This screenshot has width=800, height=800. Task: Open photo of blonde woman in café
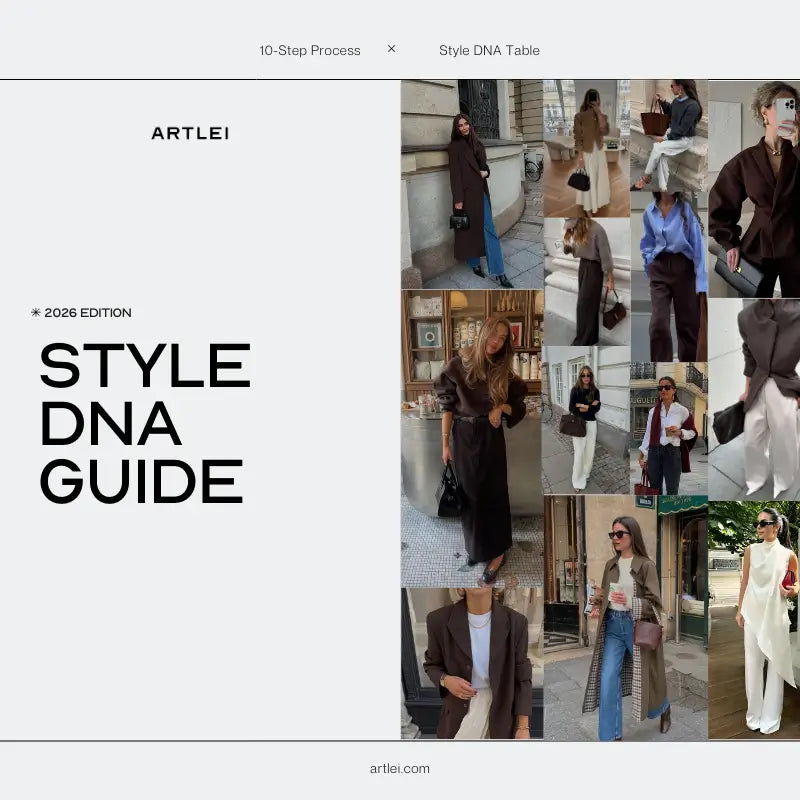pos(471,438)
